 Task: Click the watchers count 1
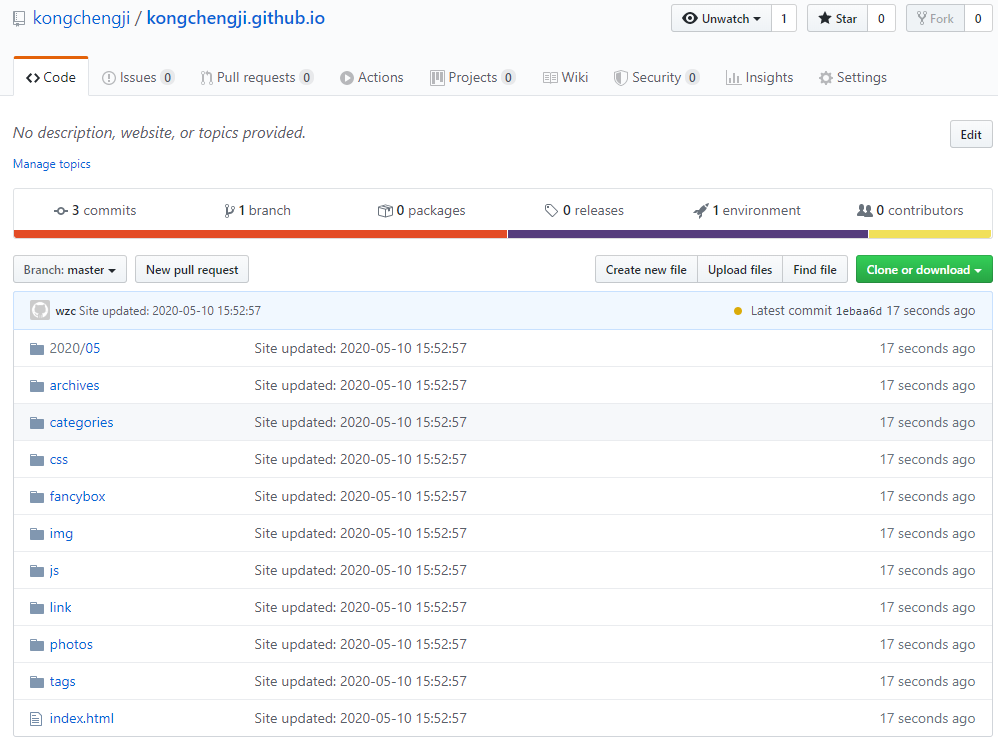[784, 18]
